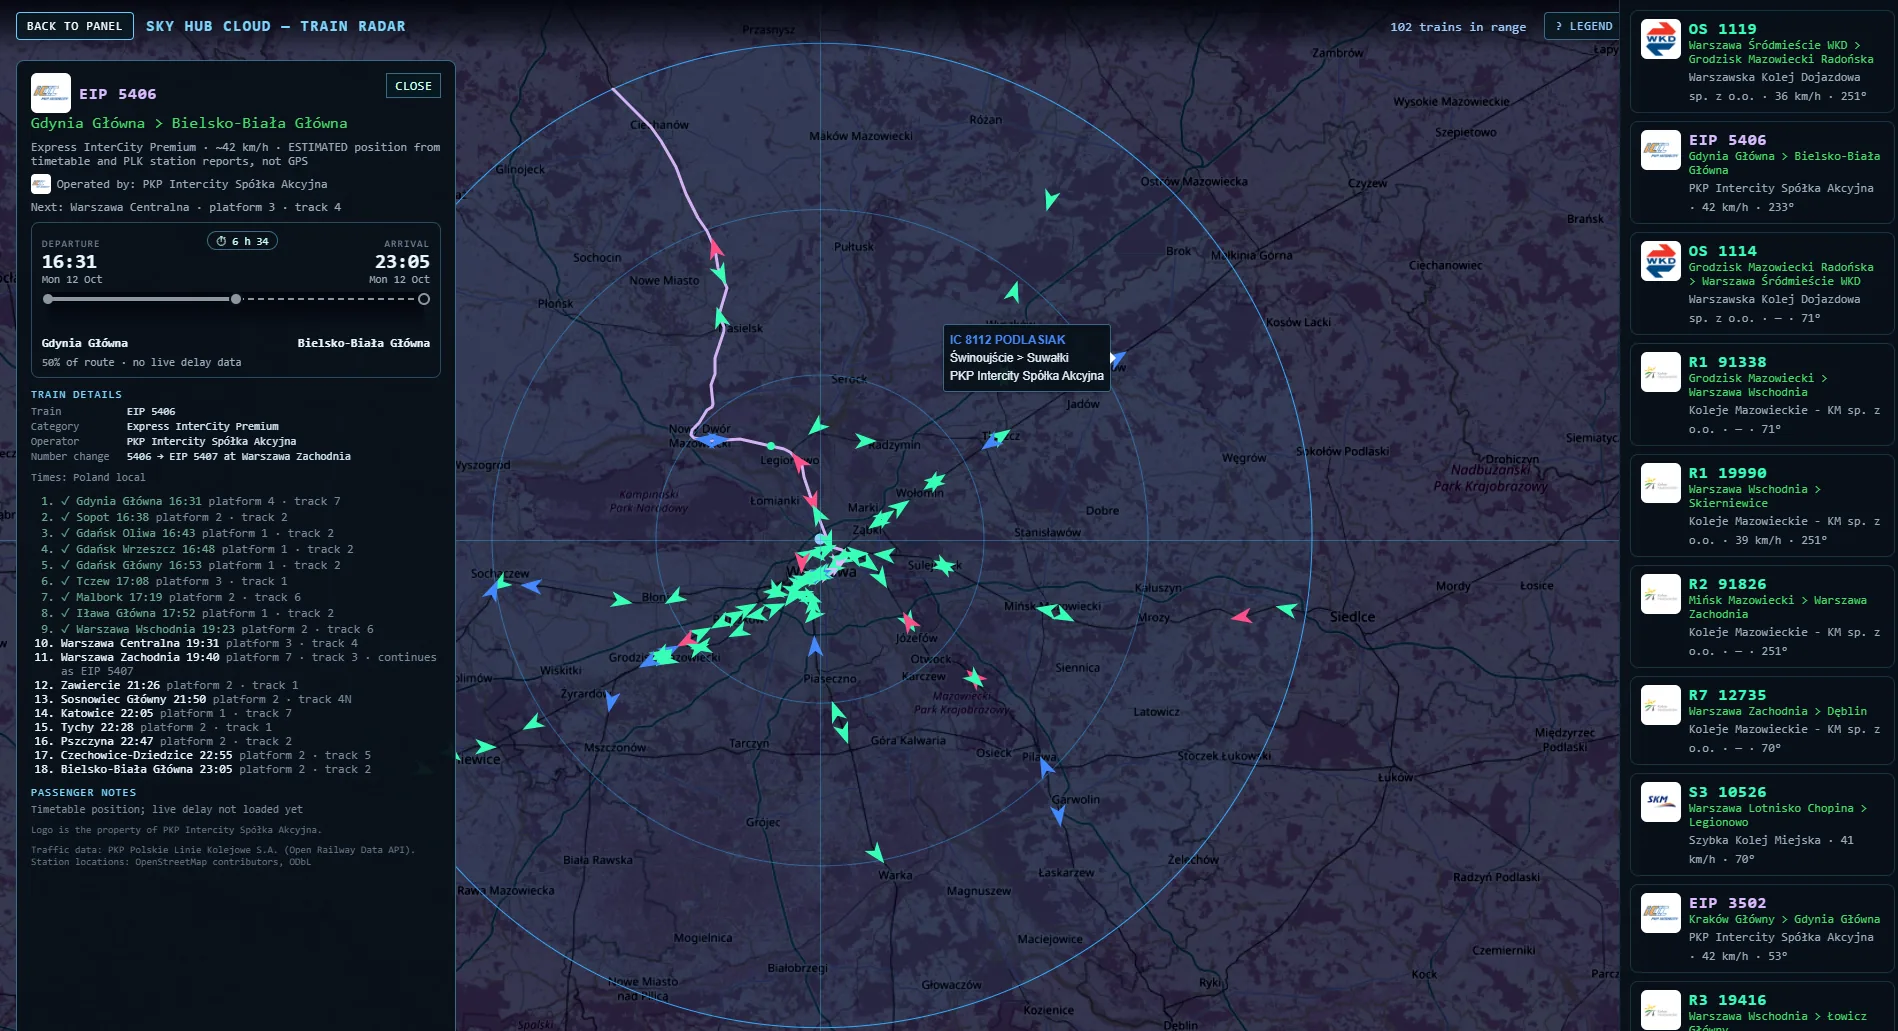Click stop 11 Warszawa Zachodnia 19:40

coord(236,664)
